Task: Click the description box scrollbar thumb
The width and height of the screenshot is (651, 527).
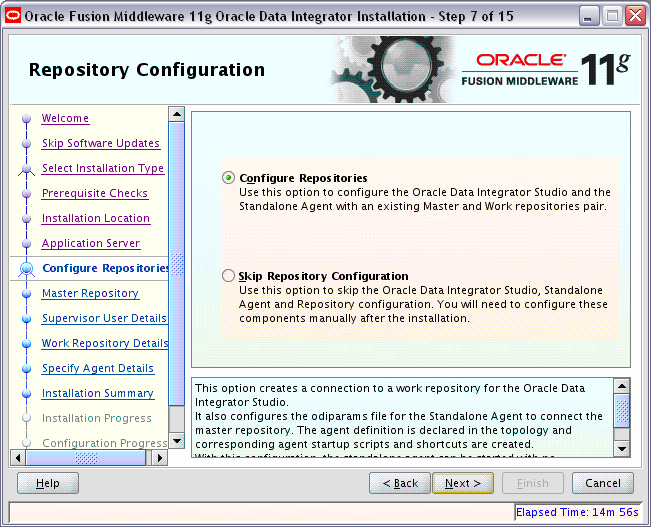Action: [x=622, y=411]
